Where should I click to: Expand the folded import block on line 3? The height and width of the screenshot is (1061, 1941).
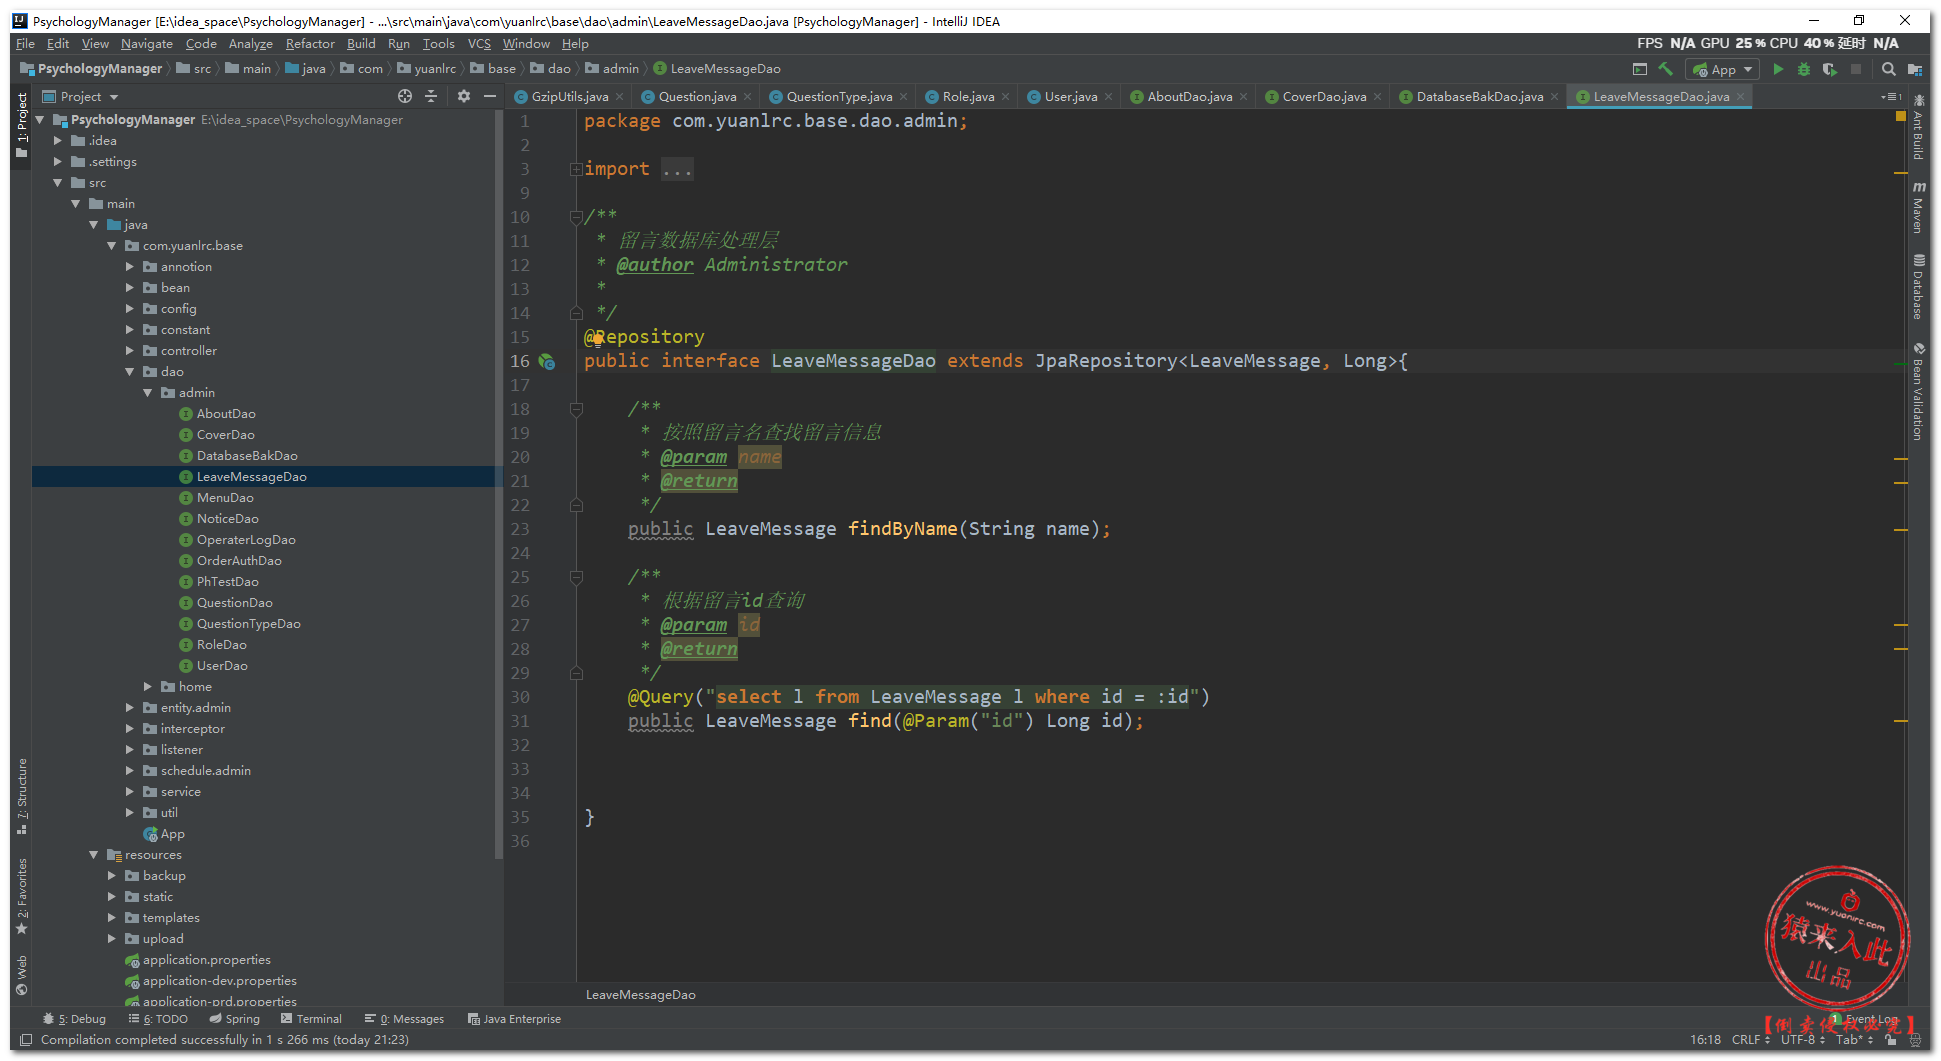click(576, 169)
